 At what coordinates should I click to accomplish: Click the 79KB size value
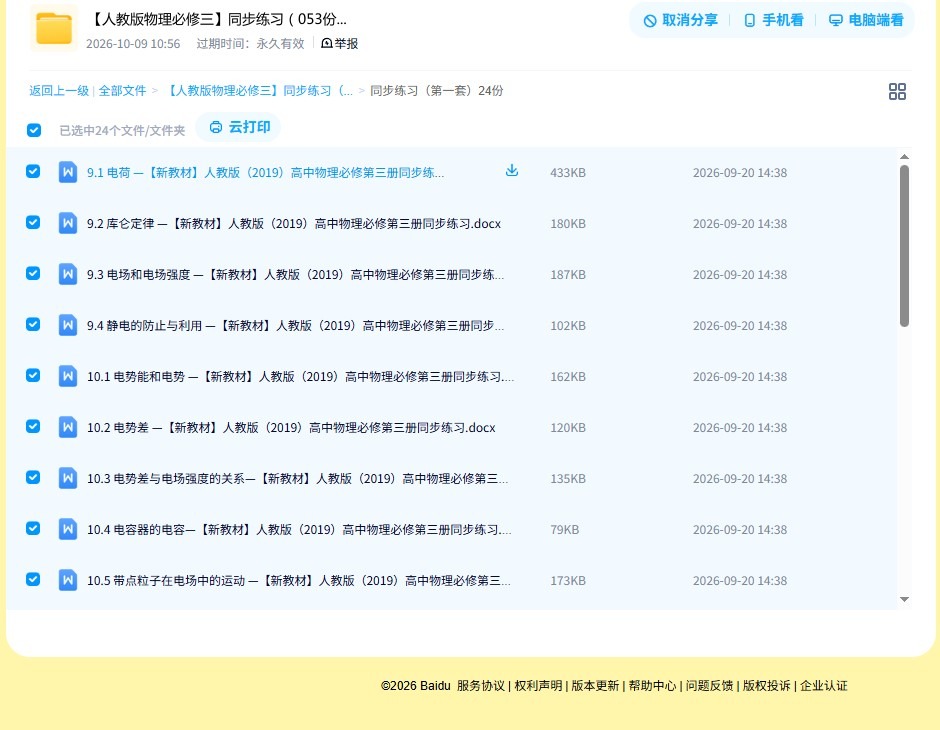click(565, 530)
